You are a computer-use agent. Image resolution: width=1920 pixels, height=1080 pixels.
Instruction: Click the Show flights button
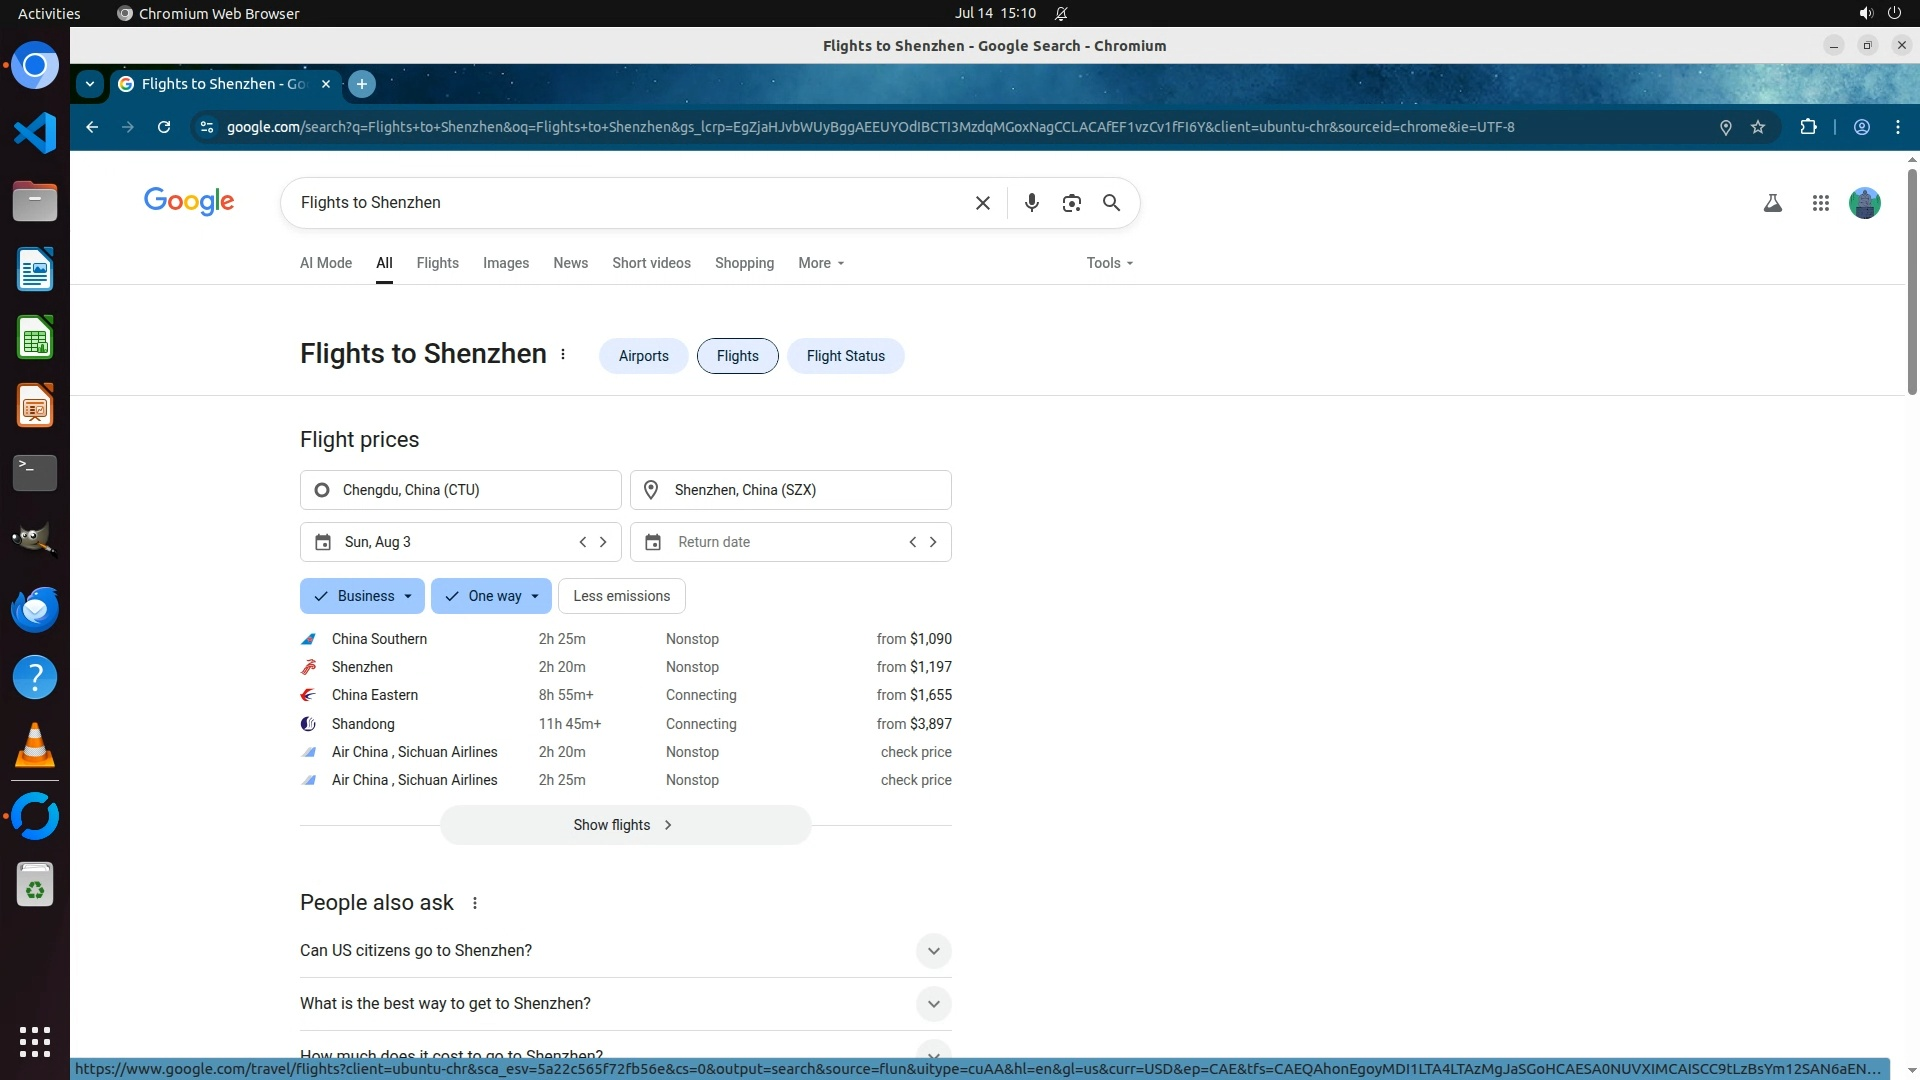tap(625, 825)
